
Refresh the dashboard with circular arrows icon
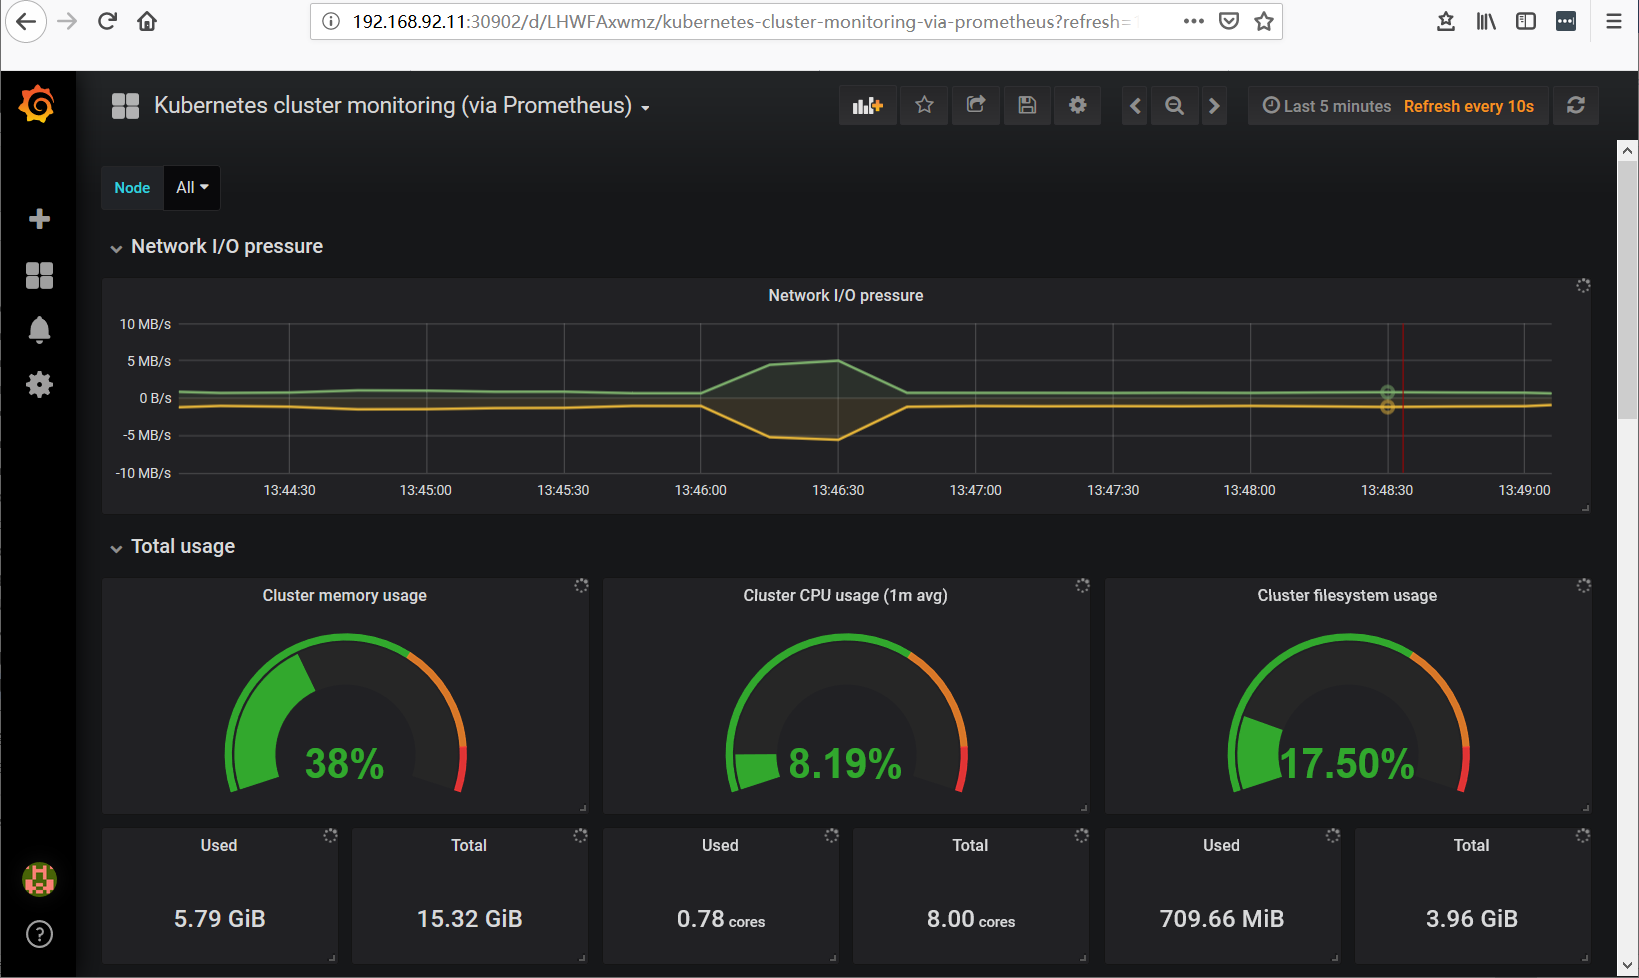1576,105
